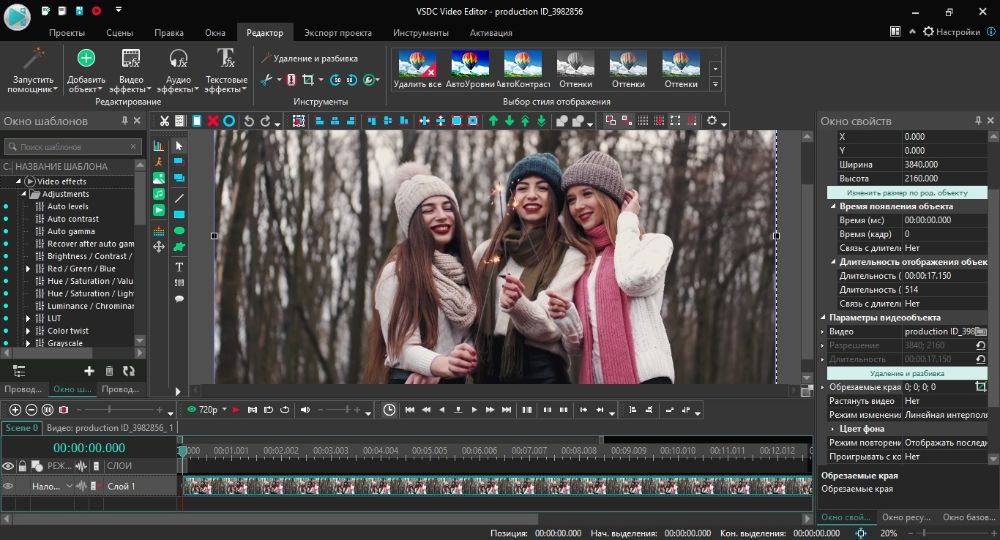Choose the green ellipse shape tool

[179, 230]
